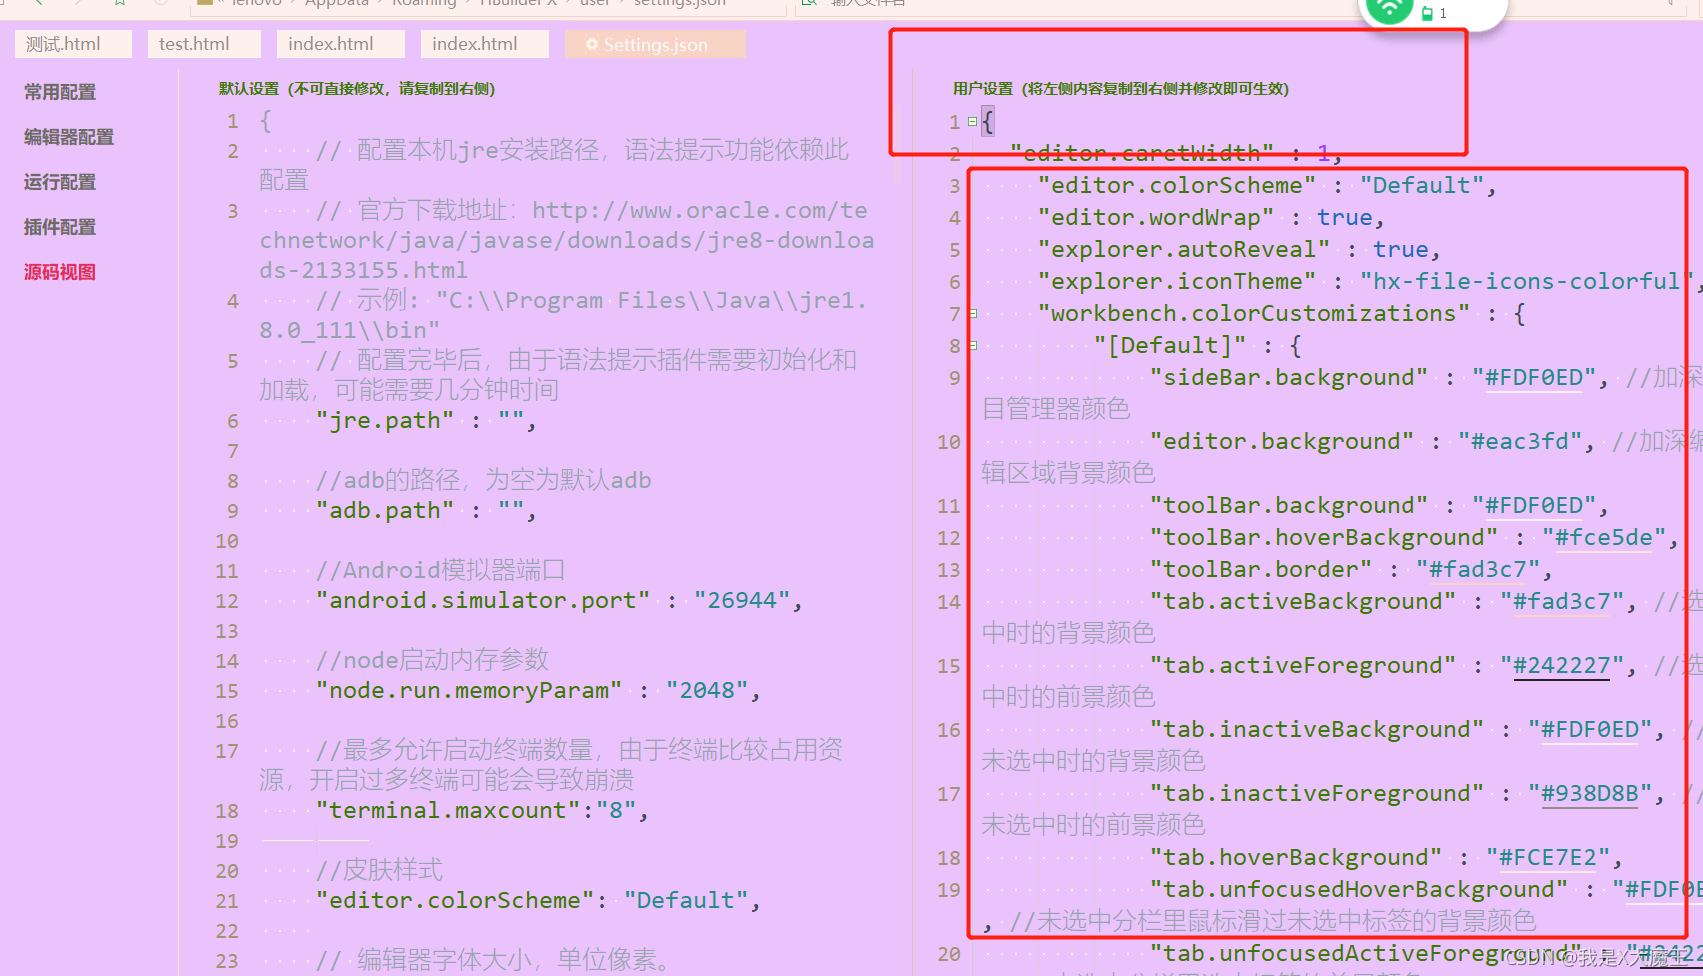Viewport: 1703px width, 976px height.
Task: Place cursor on "jre.path" in default settings
Action: (x=385, y=421)
